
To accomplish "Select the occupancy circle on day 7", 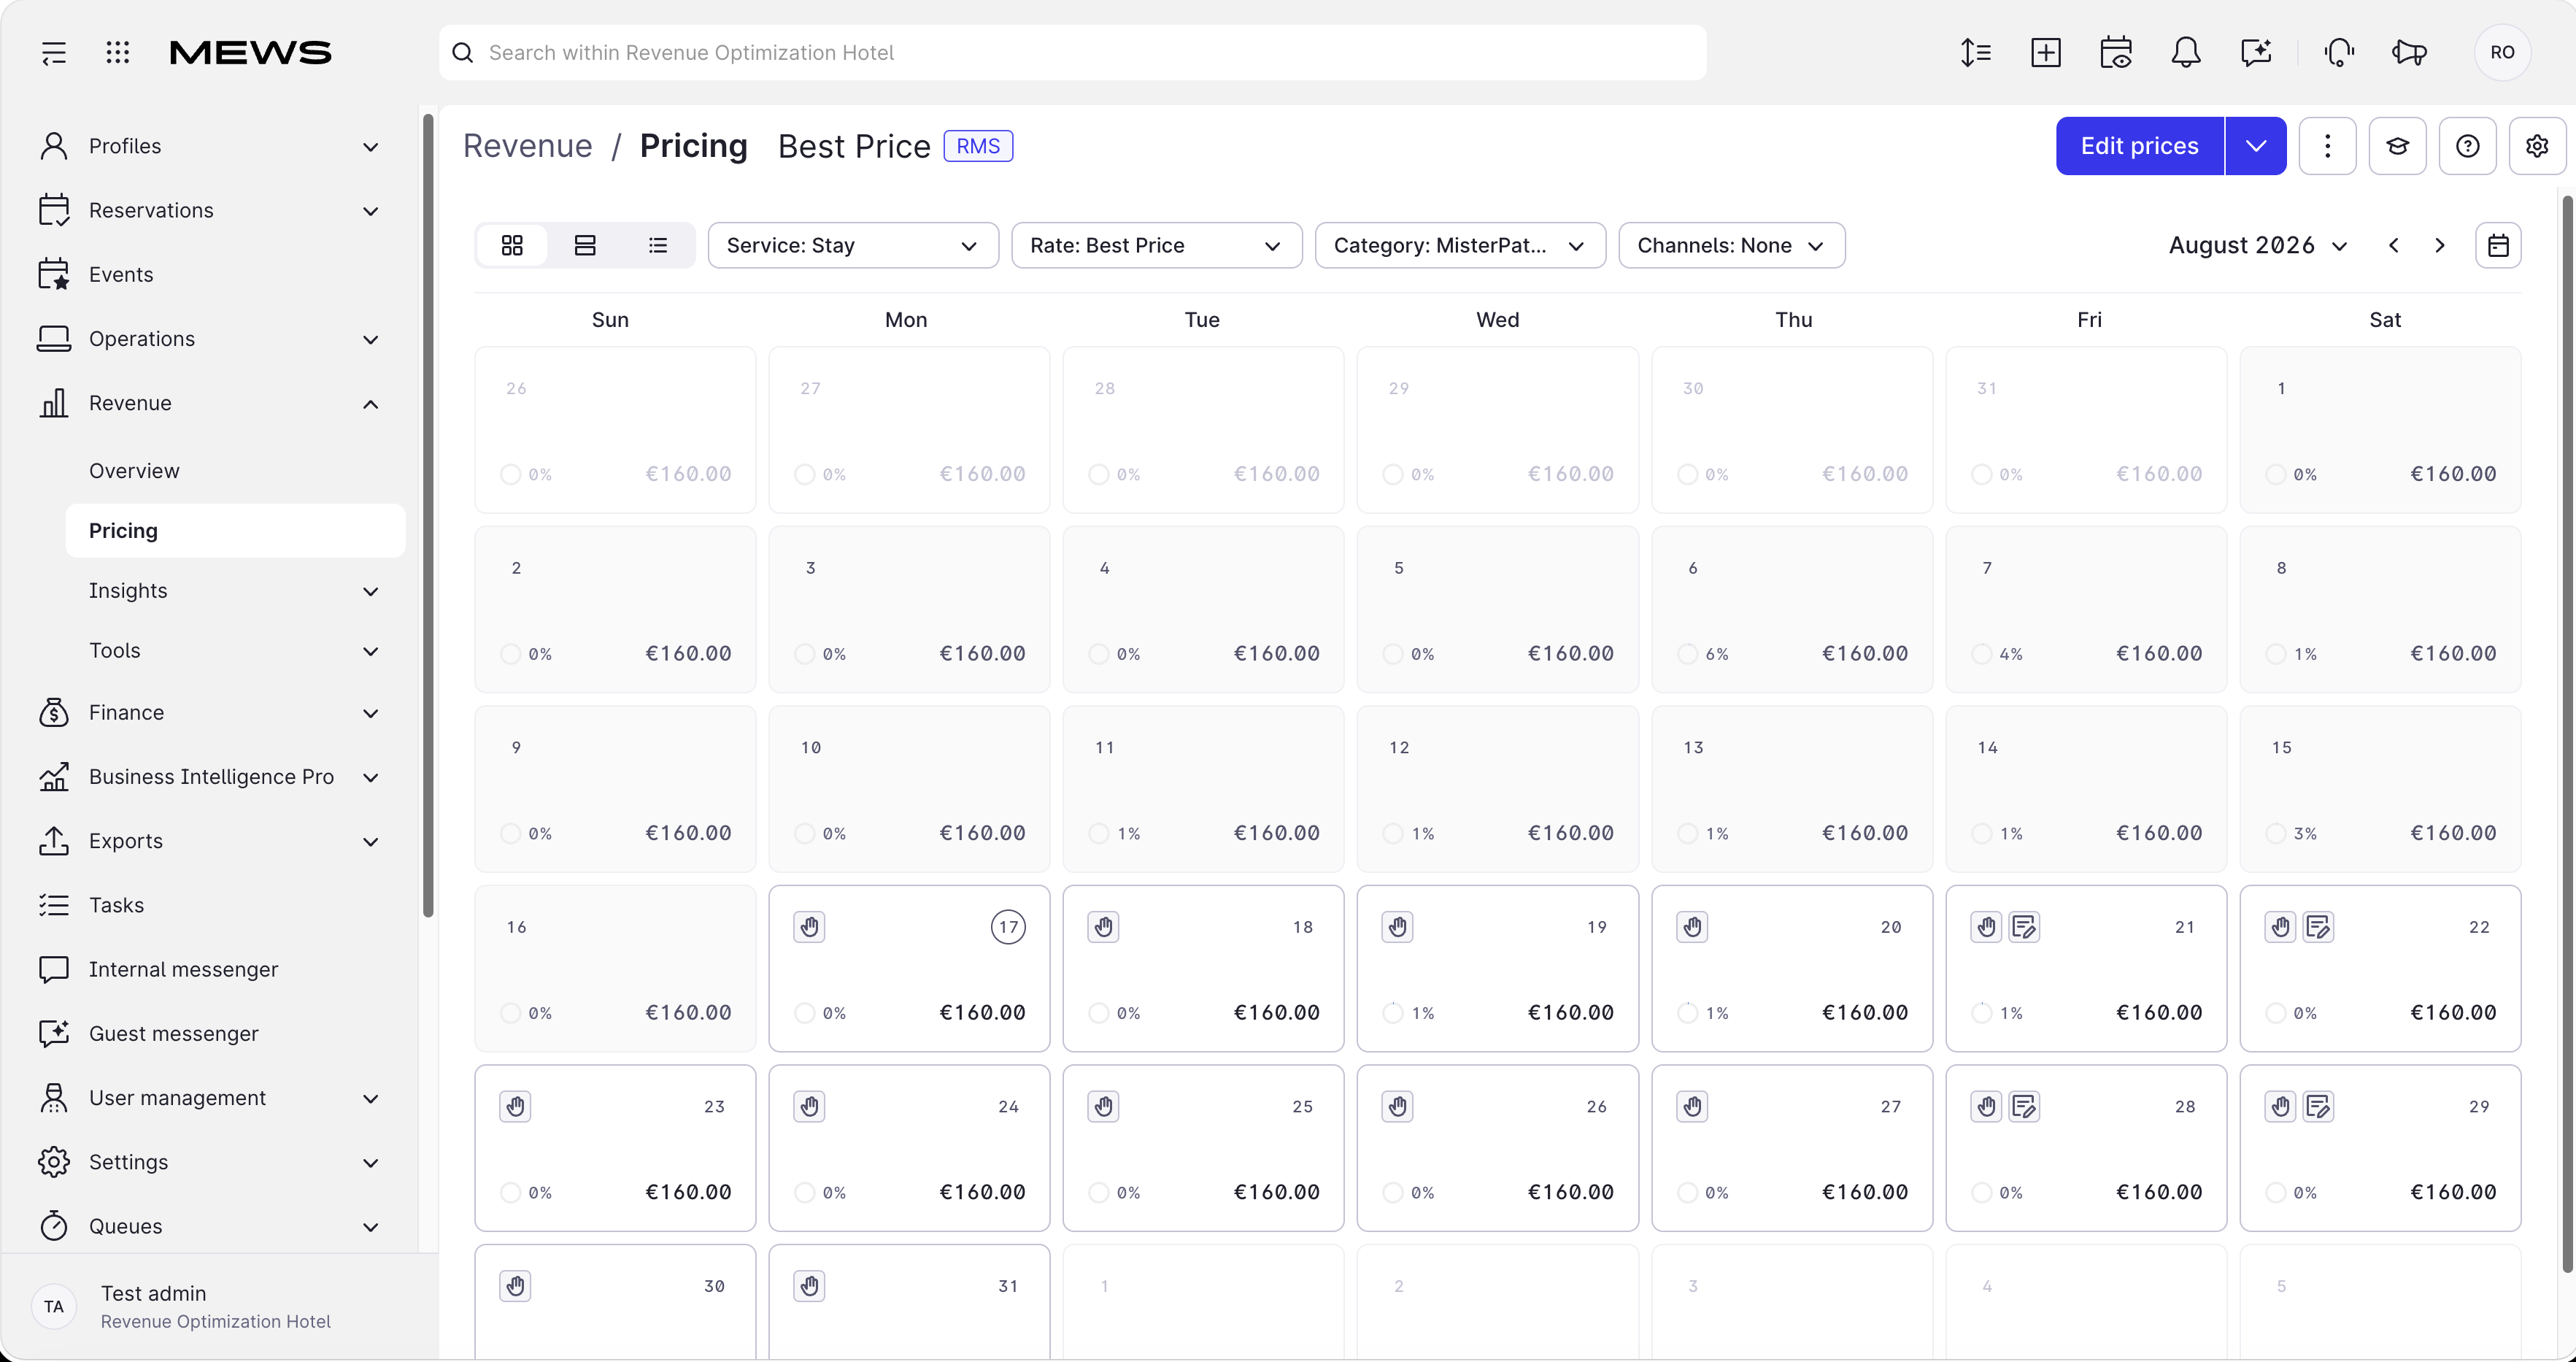I will (x=1982, y=654).
